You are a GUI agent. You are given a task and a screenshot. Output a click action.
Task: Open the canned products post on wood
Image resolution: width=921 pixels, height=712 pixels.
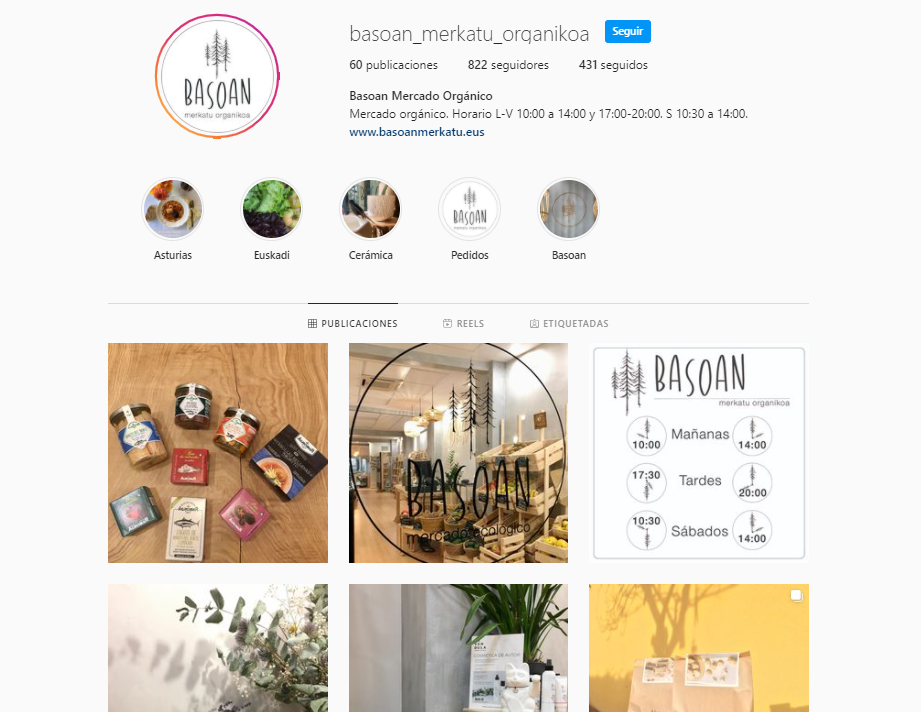(x=218, y=453)
